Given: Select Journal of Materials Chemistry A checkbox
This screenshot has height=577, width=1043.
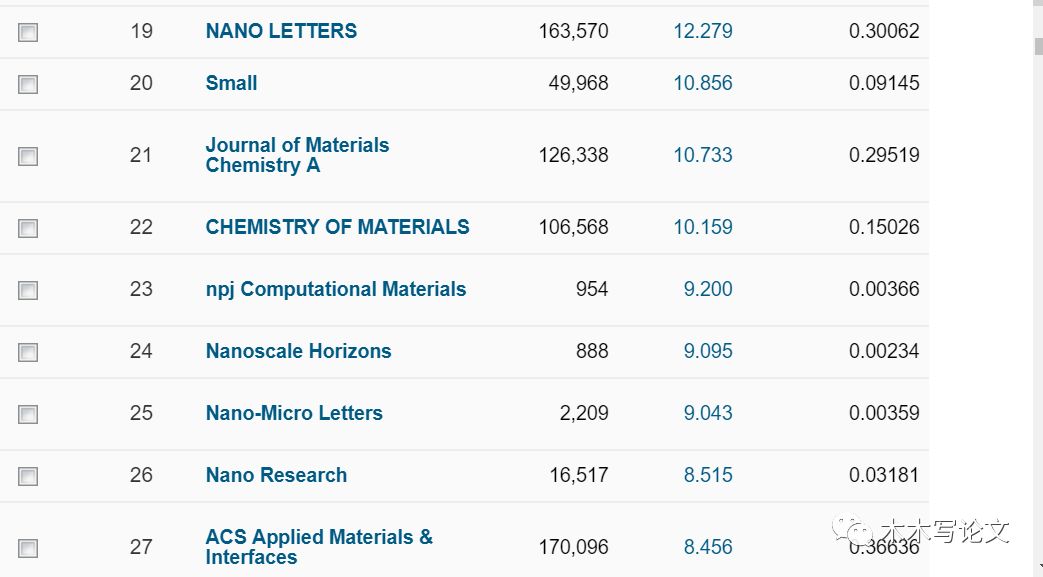Looking at the screenshot, I should 28,156.
